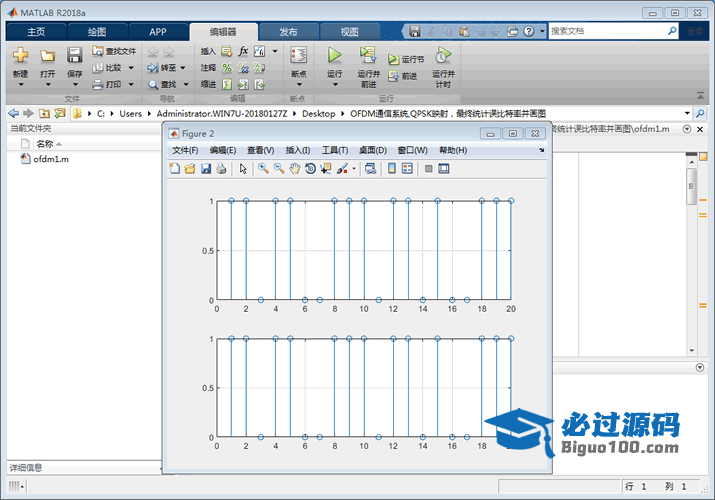This screenshot has width=715, height=500.
Task: Toggle the Zoom Out tool
Action: (279, 169)
